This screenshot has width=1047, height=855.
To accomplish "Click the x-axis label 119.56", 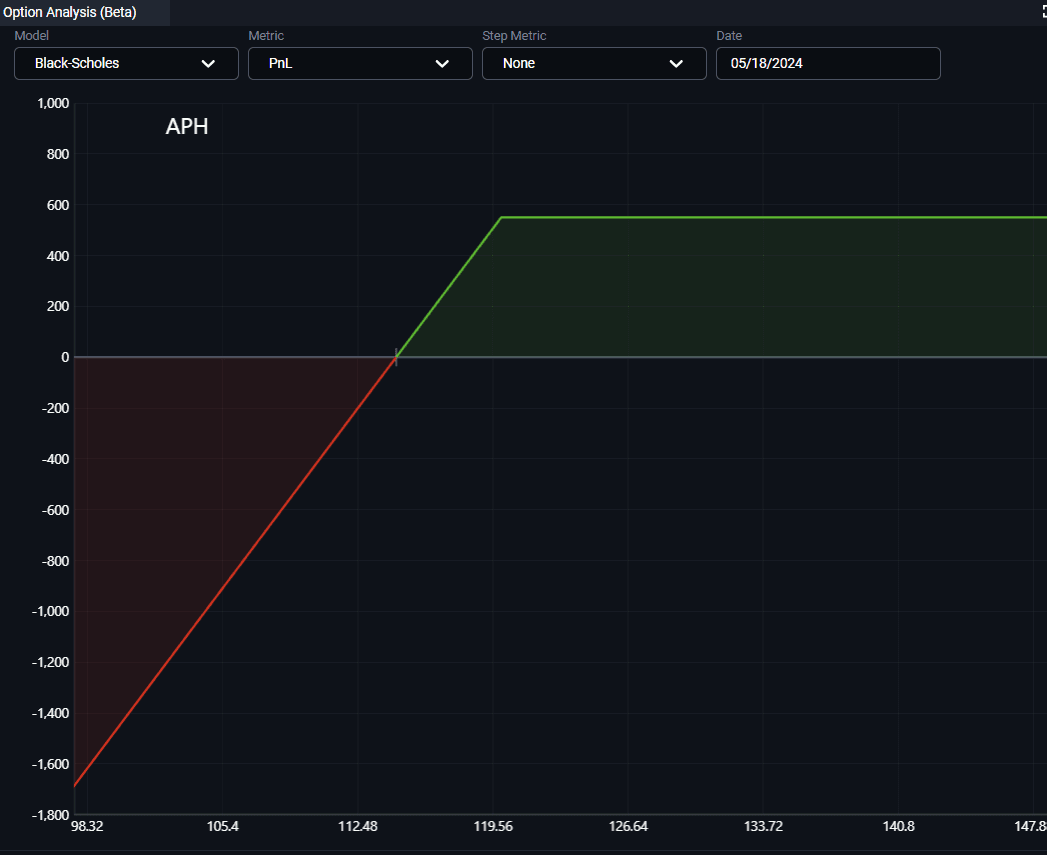I will pyautogui.click(x=493, y=826).
